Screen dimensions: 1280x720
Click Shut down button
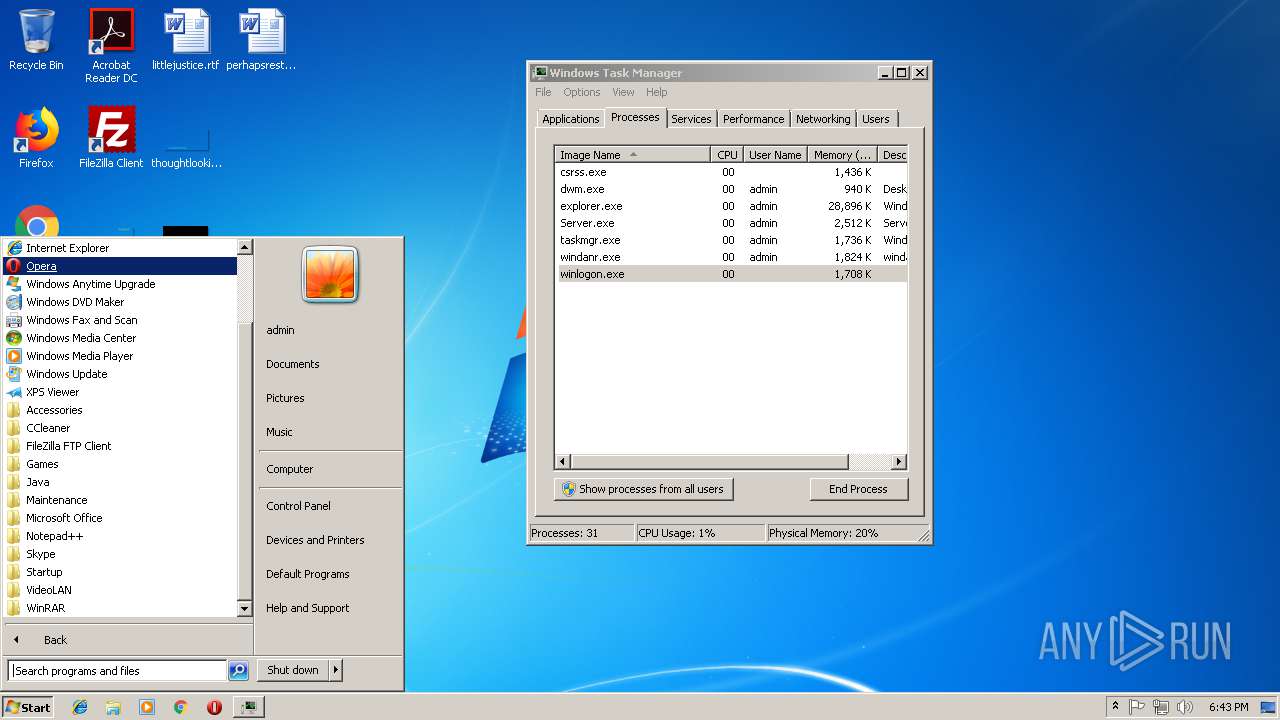click(x=293, y=670)
